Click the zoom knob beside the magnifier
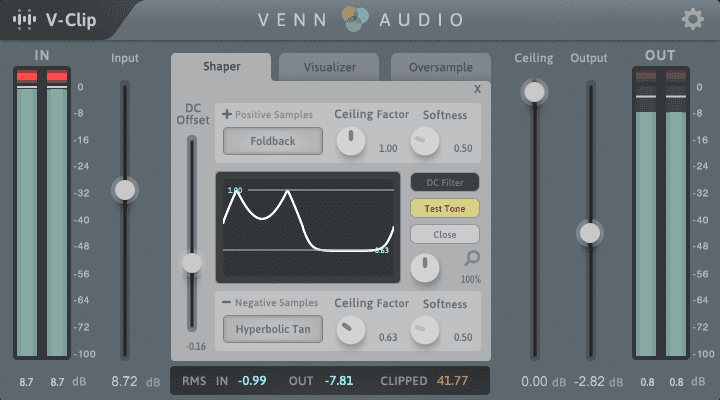The width and height of the screenshot is (720, 400). coord(425,266)
